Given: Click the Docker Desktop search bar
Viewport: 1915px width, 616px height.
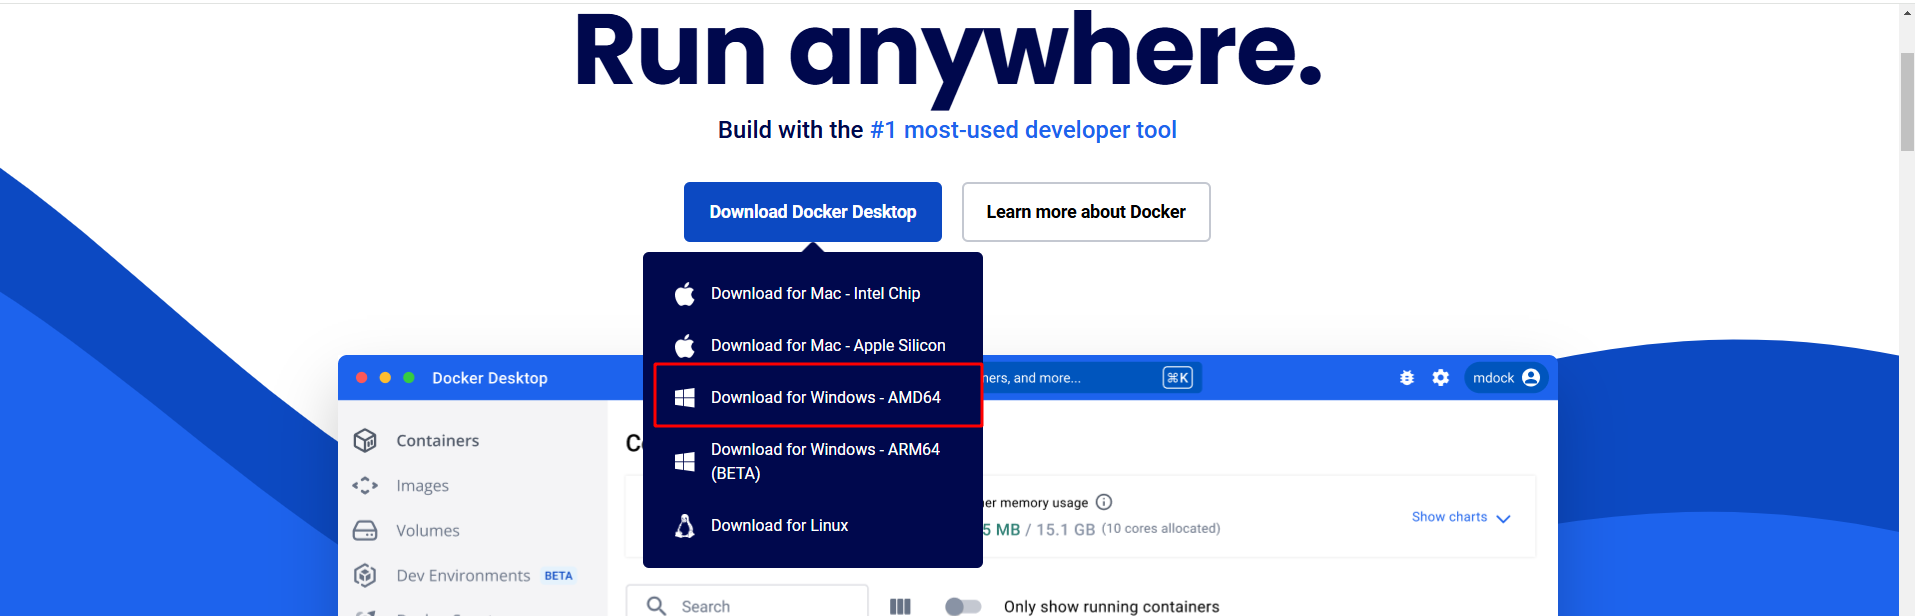Looking at the screenshot, I should [1092, 378].
